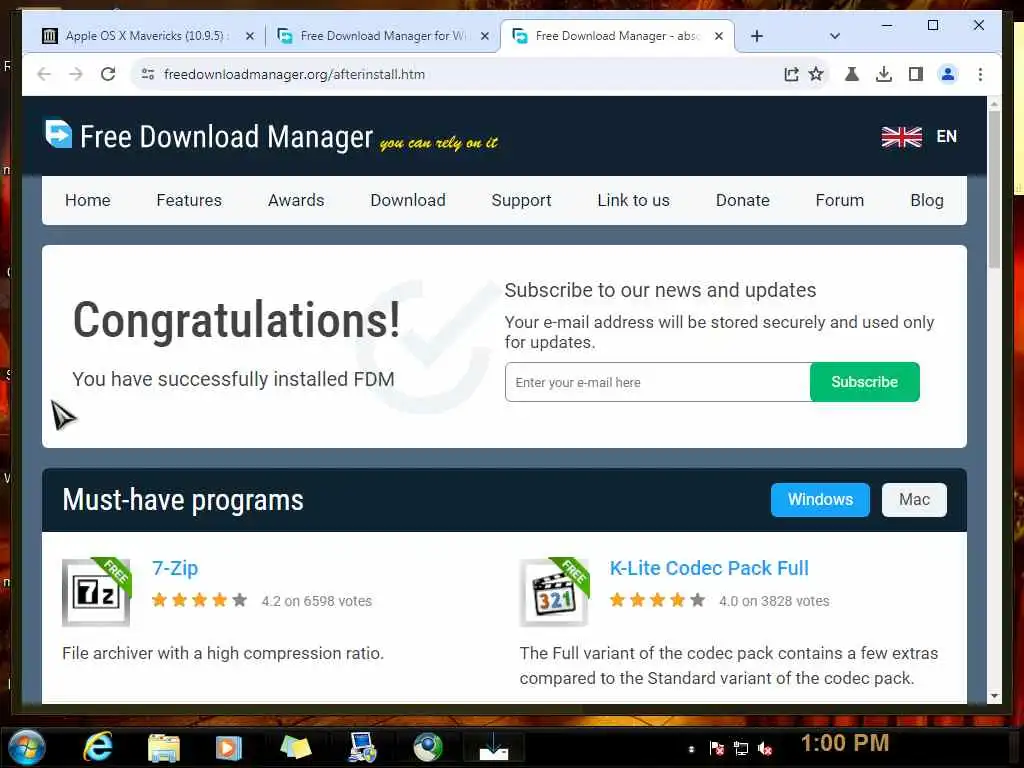Open a new tab with plus button
1024x768 pixels.
tap(757, 36)
